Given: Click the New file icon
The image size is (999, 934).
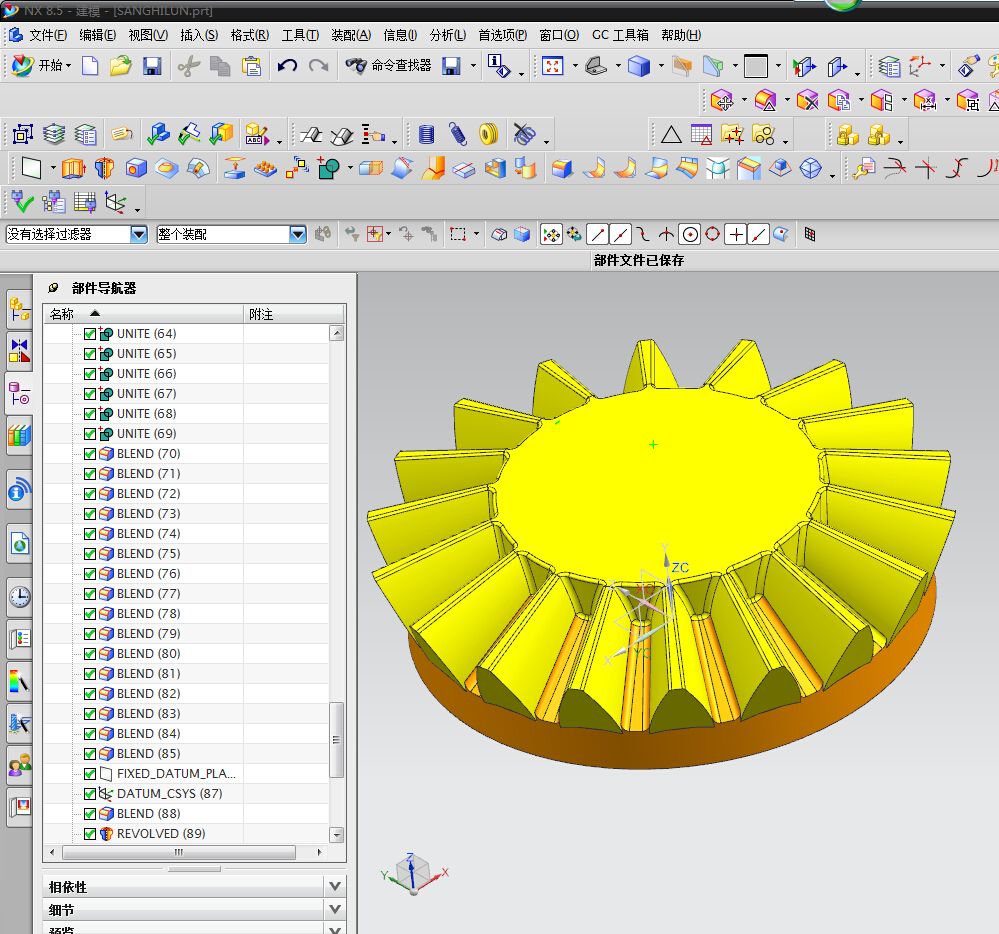Looking at the screenshot, I should (90, 66).
